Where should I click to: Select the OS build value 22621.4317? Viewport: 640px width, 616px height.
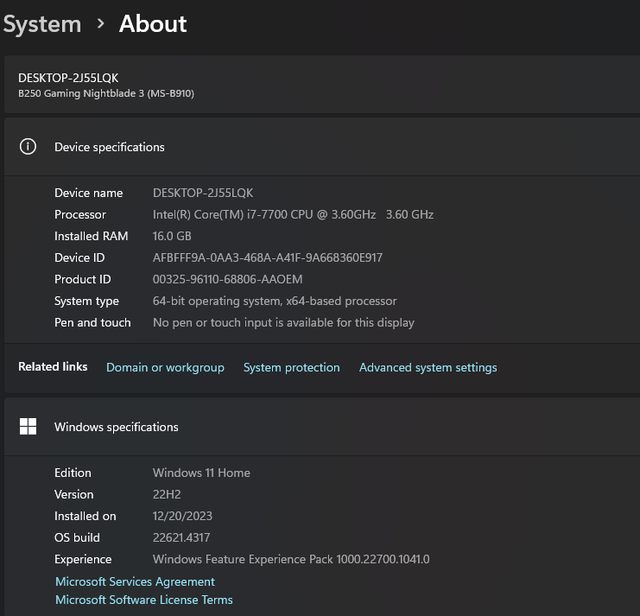pos(181,538)
